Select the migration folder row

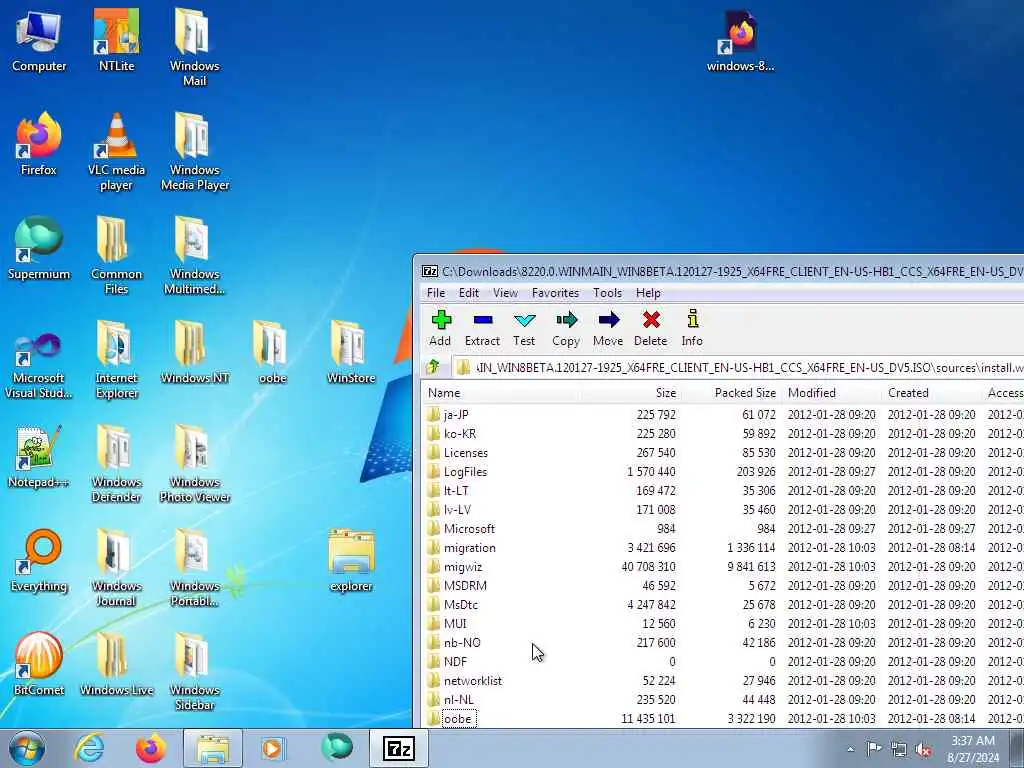tap(724, 547)
